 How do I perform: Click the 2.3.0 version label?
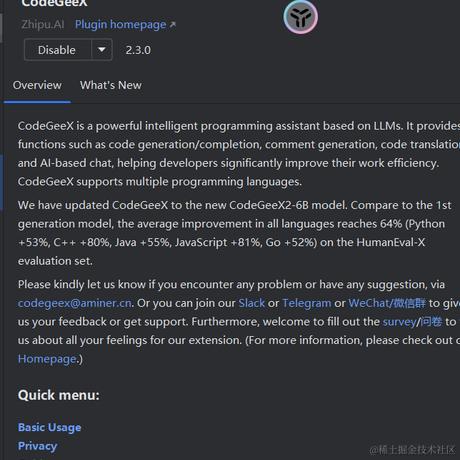point(138,50)
